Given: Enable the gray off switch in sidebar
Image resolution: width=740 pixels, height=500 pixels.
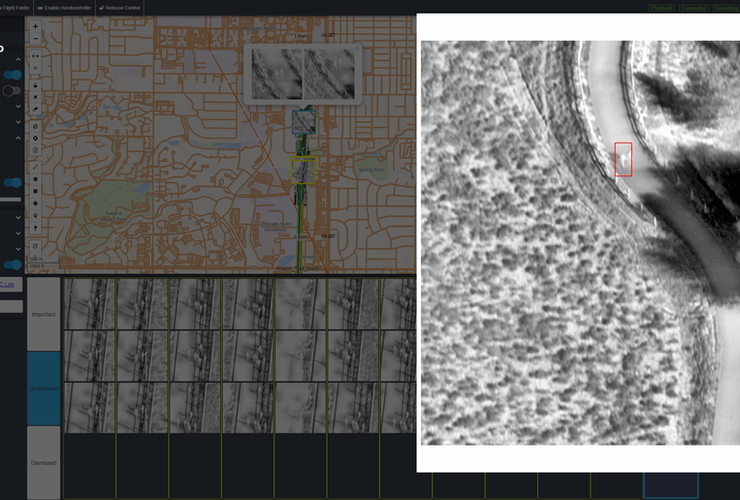Looking at the screenshot, I should point(12,91).
